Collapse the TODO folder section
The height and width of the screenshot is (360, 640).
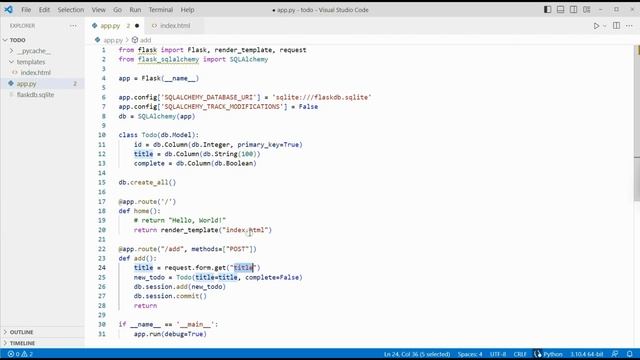(5, 40)
